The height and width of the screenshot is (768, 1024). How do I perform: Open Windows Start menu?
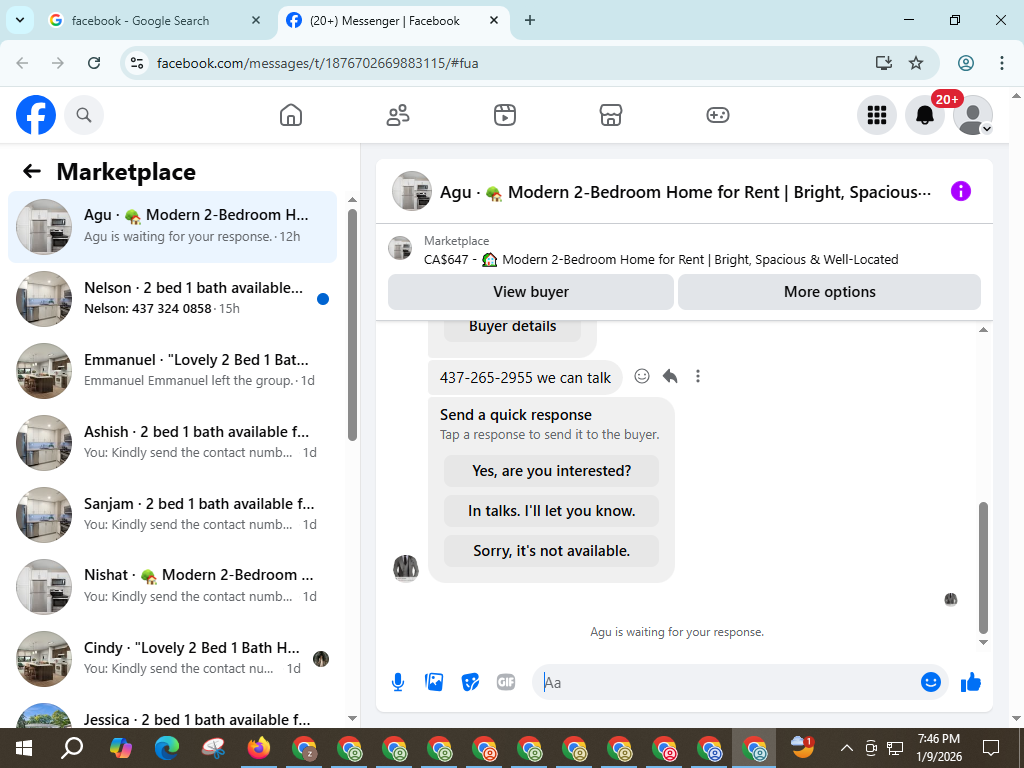(x=24, y=748)
